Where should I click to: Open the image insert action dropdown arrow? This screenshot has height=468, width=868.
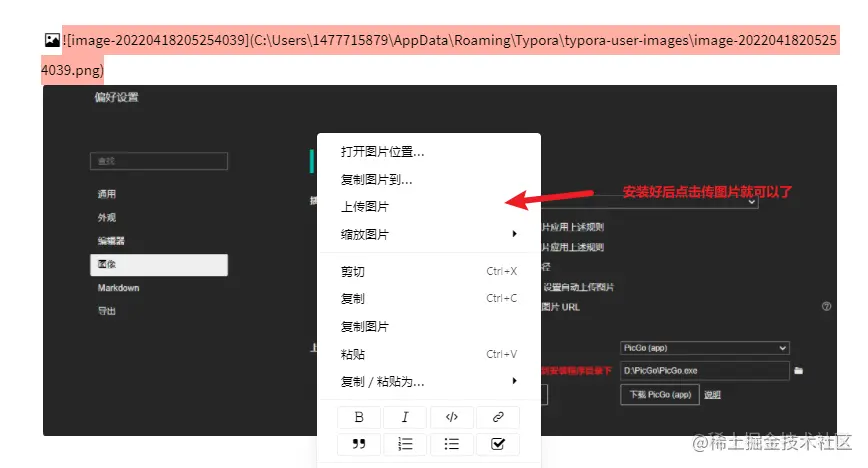pos(752,202)
